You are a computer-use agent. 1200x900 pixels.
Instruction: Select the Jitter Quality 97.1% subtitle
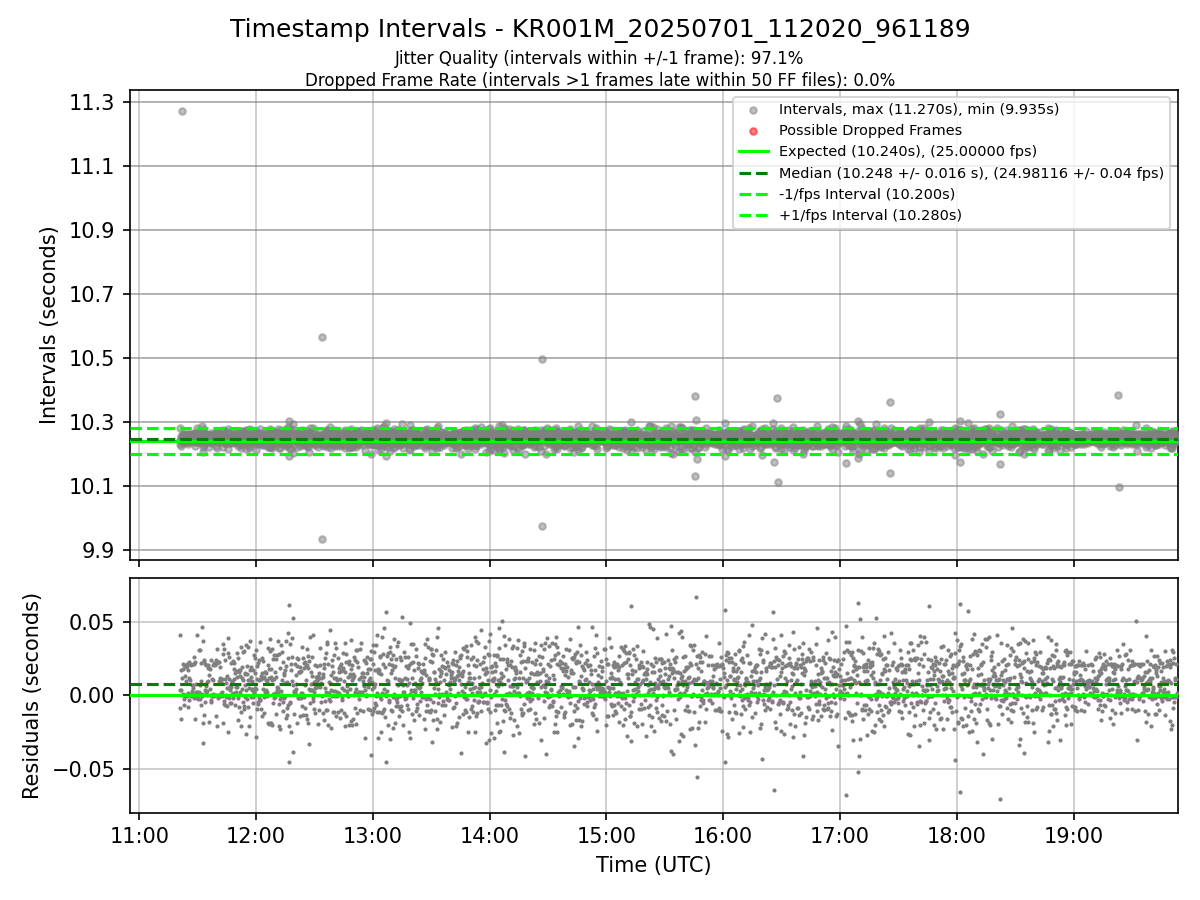(599, 58)
